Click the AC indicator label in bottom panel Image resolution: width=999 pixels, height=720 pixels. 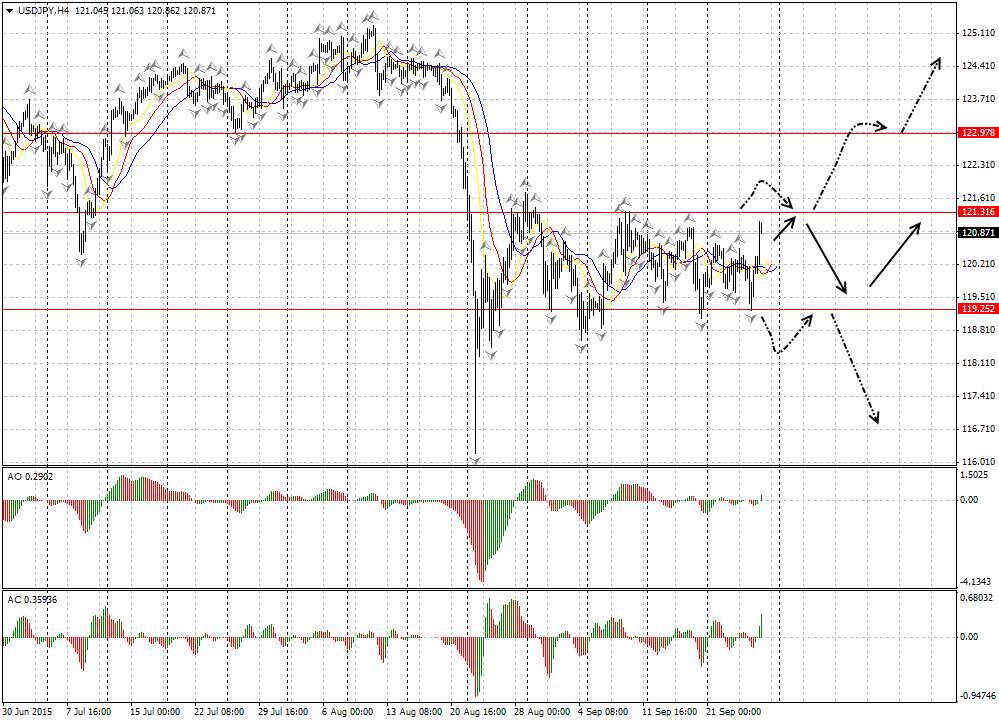[x=31, y=599]
